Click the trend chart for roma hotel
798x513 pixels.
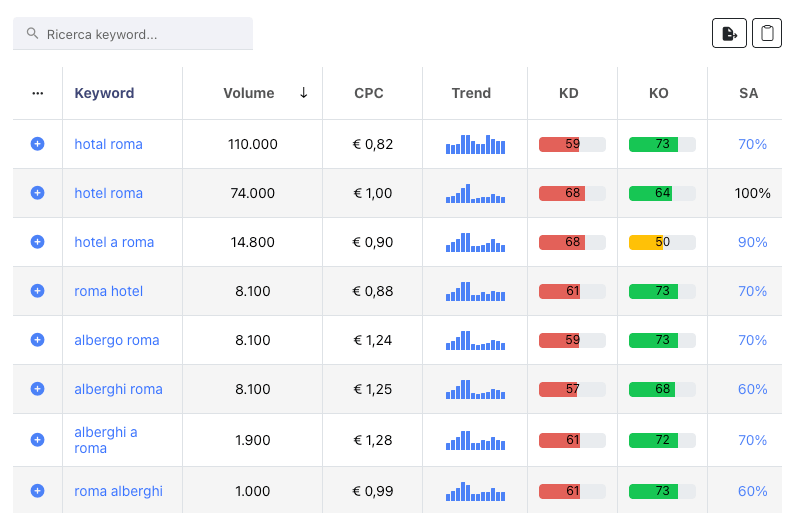pyautogui.click(x=475, y=291)
